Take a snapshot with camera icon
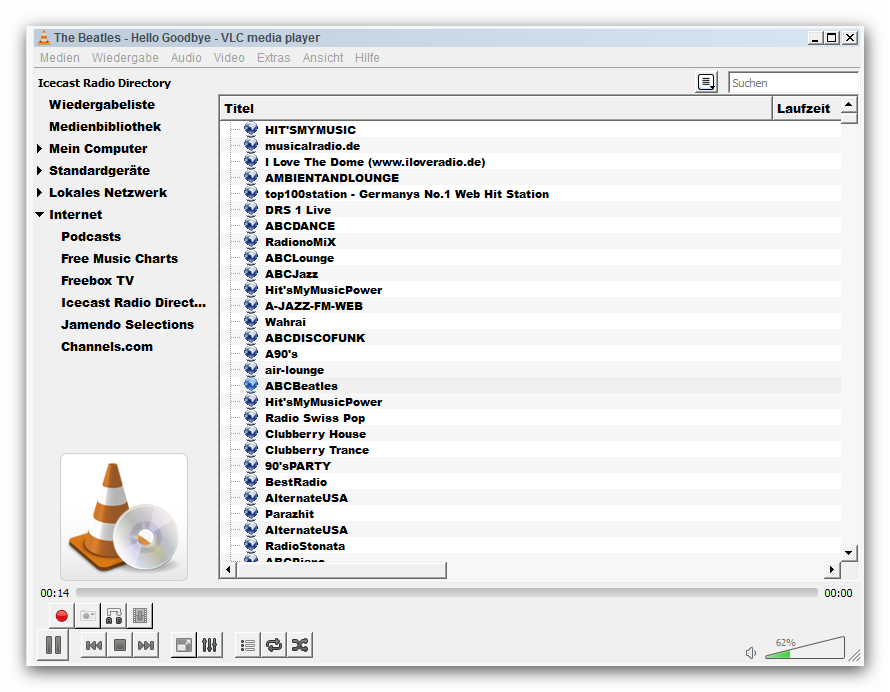 pyautogui.click(x=87, y=616)
